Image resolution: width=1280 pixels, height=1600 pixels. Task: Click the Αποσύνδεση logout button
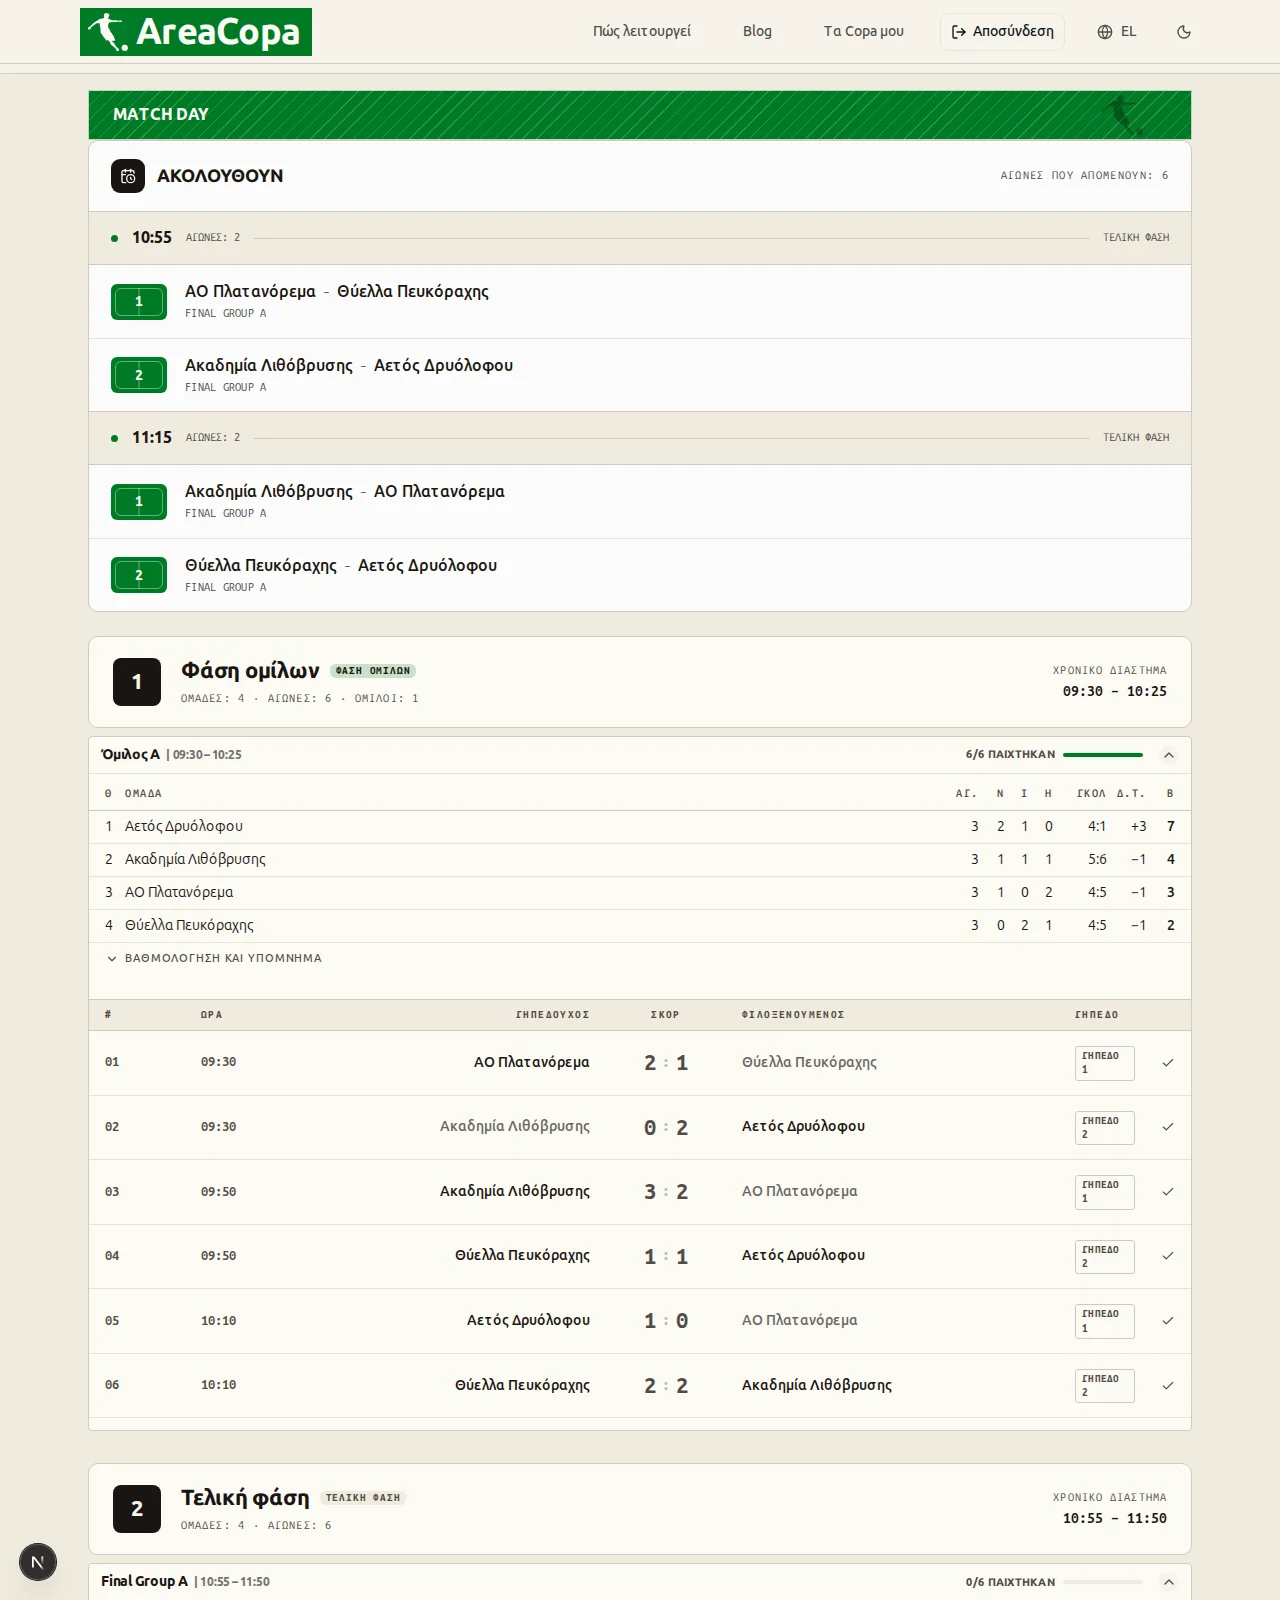(x=1002, y=32)
